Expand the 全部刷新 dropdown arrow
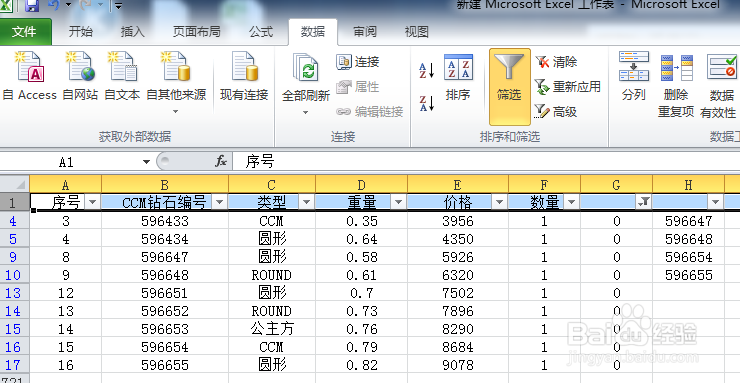Screen dimensions: 740x383 pyautogui.click(x=305, y=112)
